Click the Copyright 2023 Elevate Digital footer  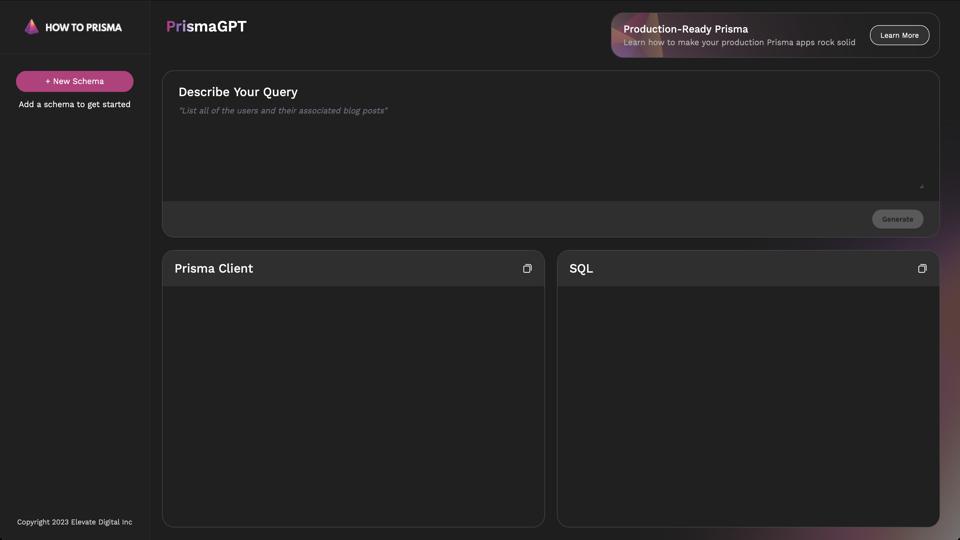coord(74,522)
